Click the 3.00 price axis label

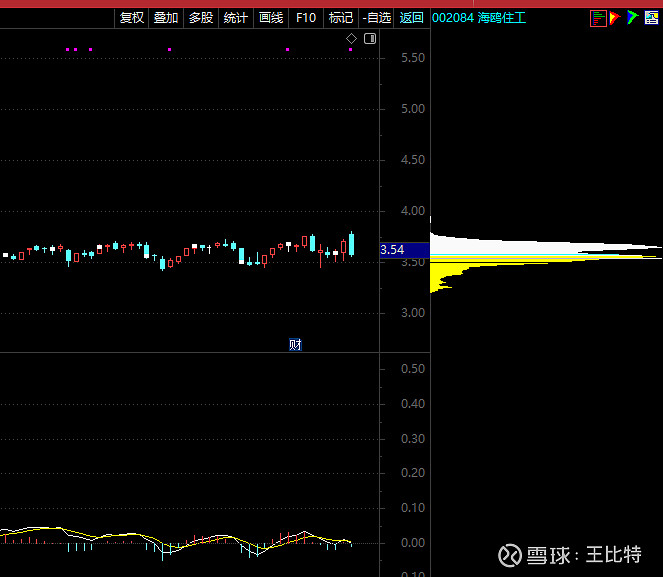pyautogui.click(x=413, y=313)
